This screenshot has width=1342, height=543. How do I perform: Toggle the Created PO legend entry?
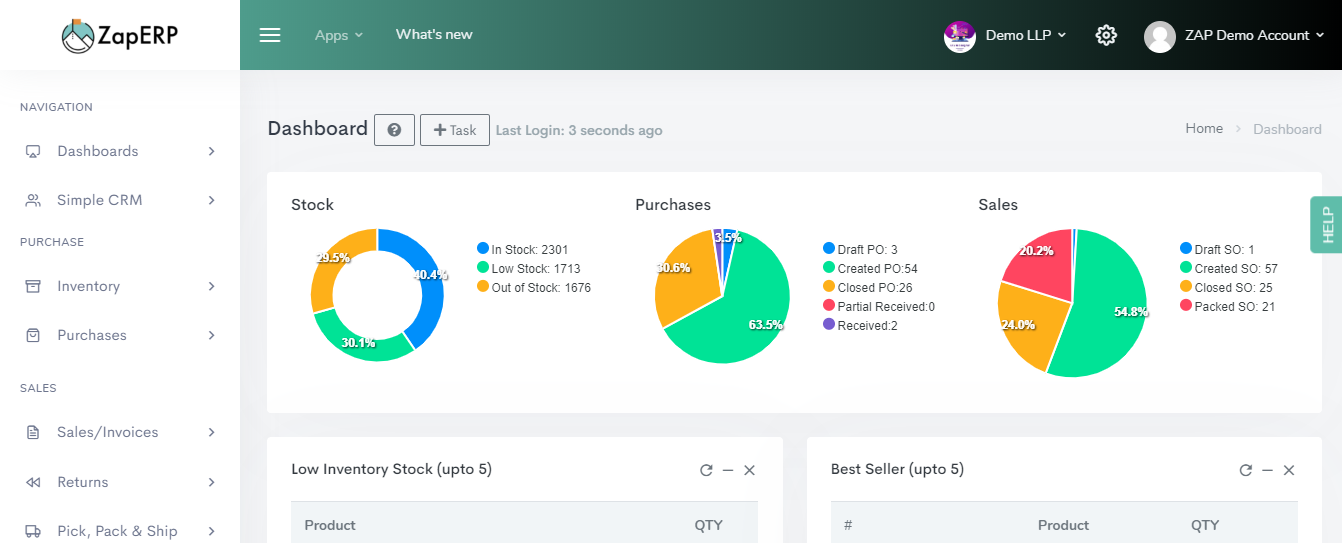point(870,269)
